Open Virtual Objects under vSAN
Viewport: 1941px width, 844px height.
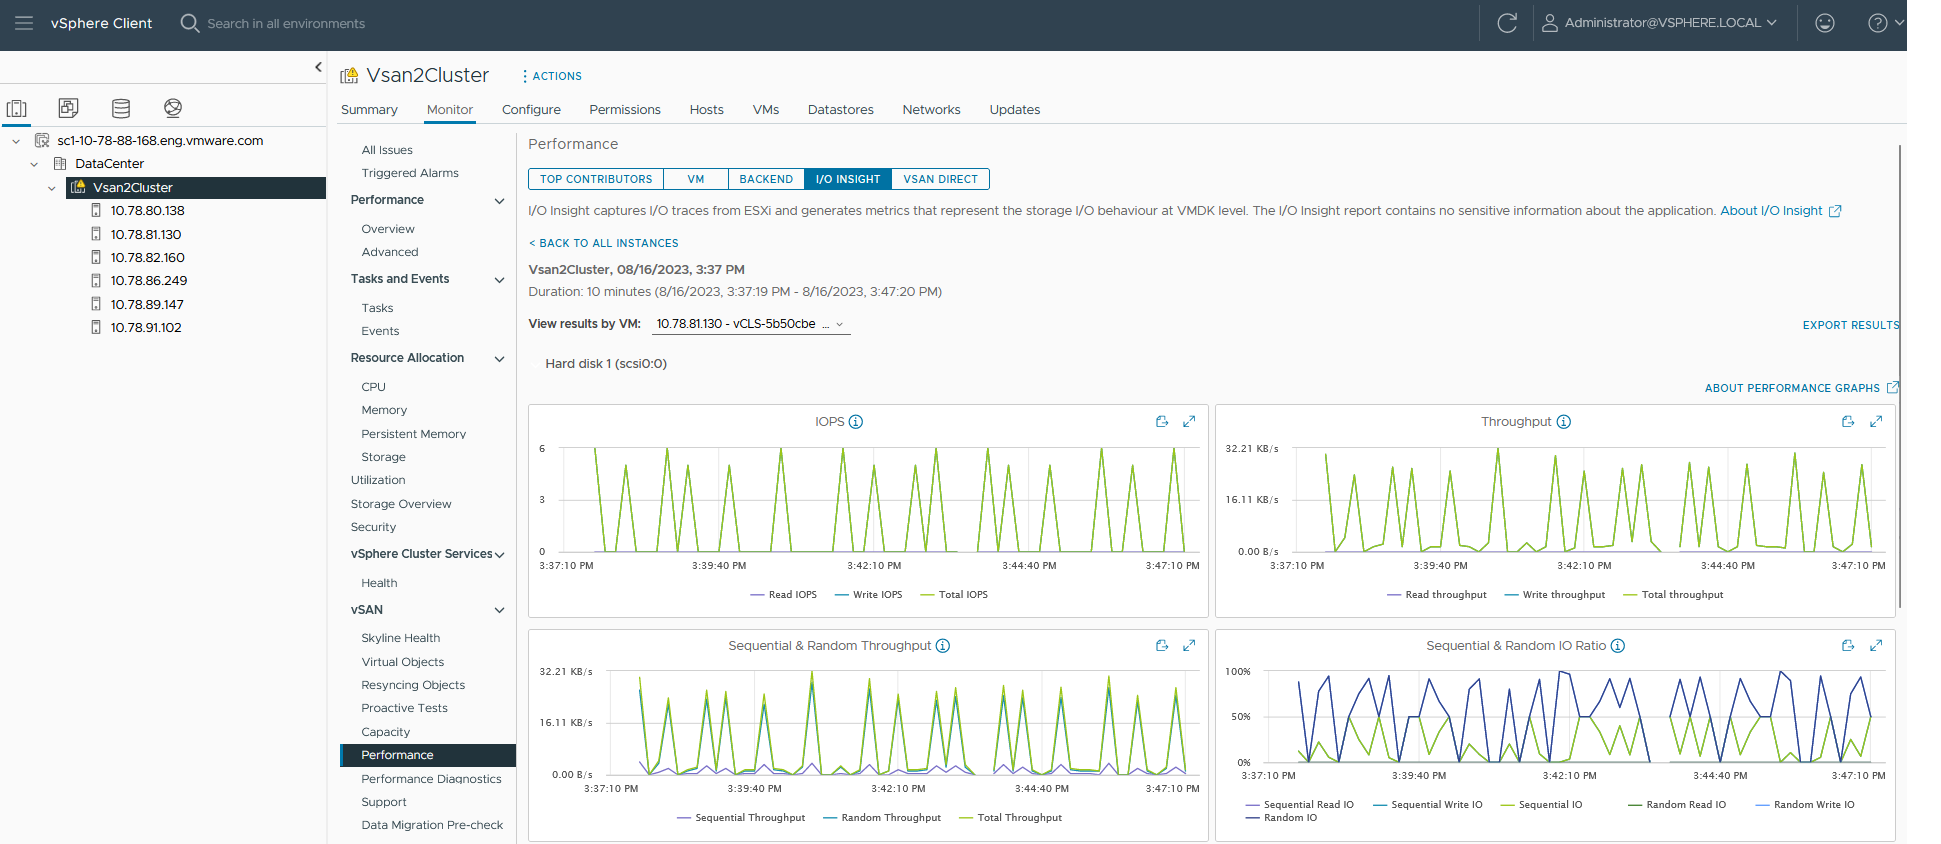(402, 662)
